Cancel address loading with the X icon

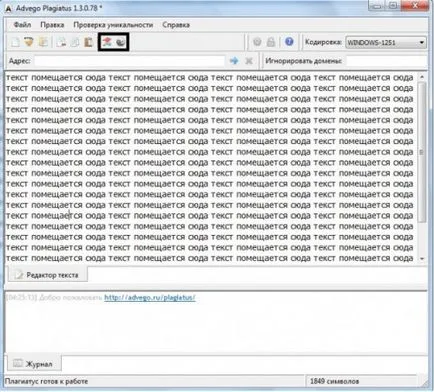pos(249,61)
